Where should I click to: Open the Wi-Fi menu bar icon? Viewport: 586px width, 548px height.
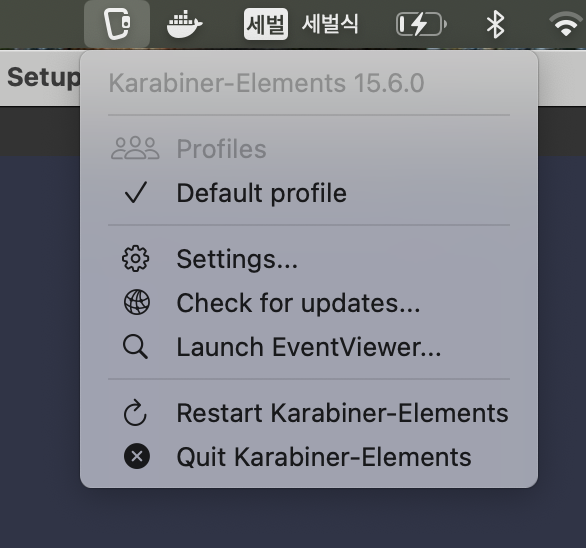pyautogui.click(x=566, y=24)
